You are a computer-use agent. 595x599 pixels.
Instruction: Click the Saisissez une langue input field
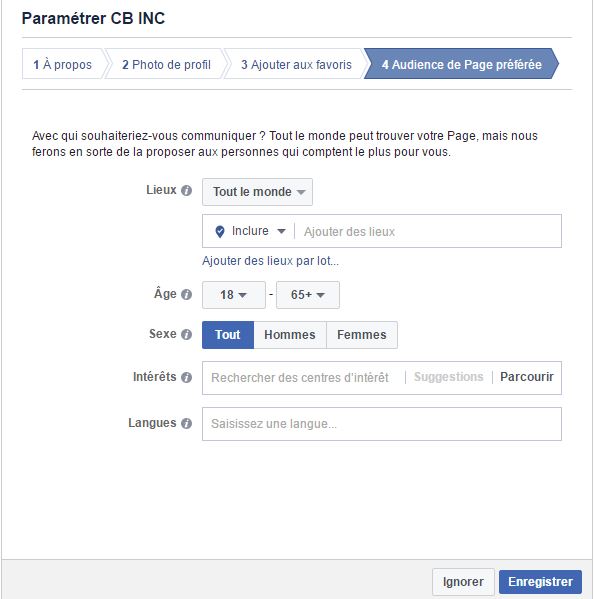(x=382, y=424)
